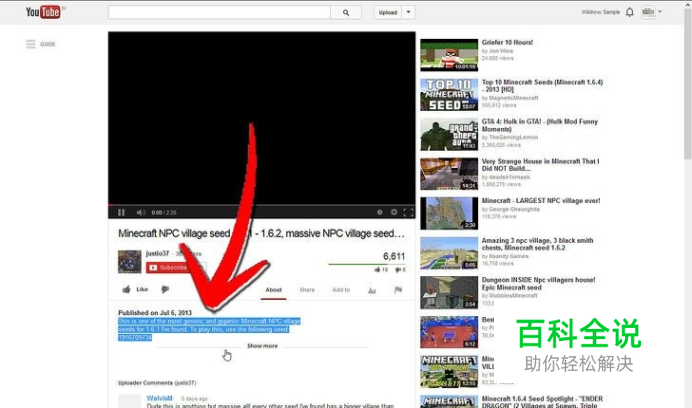692x408 pixels.
Task: Click the search magnifier button
Action: click(x=346, y=12)
